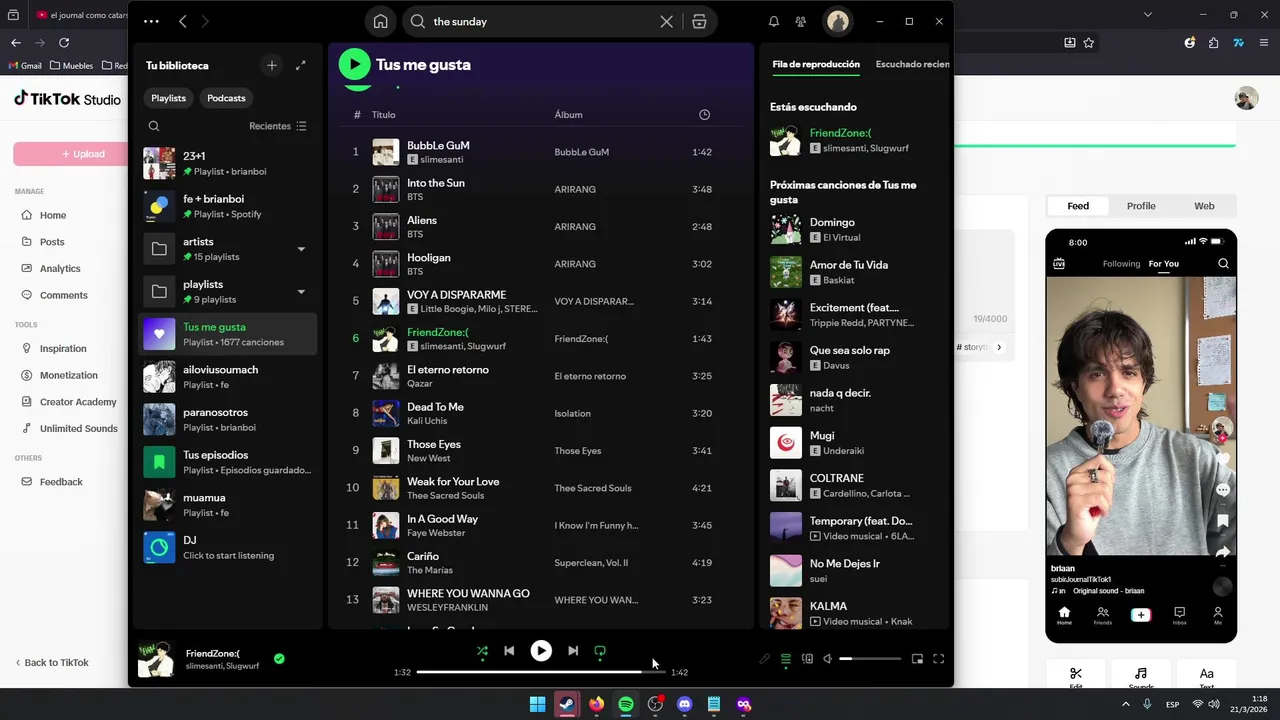Switch TikTok preview to Profile tab
Viewport: 1280px width, 720px height.
point(1141,206)
